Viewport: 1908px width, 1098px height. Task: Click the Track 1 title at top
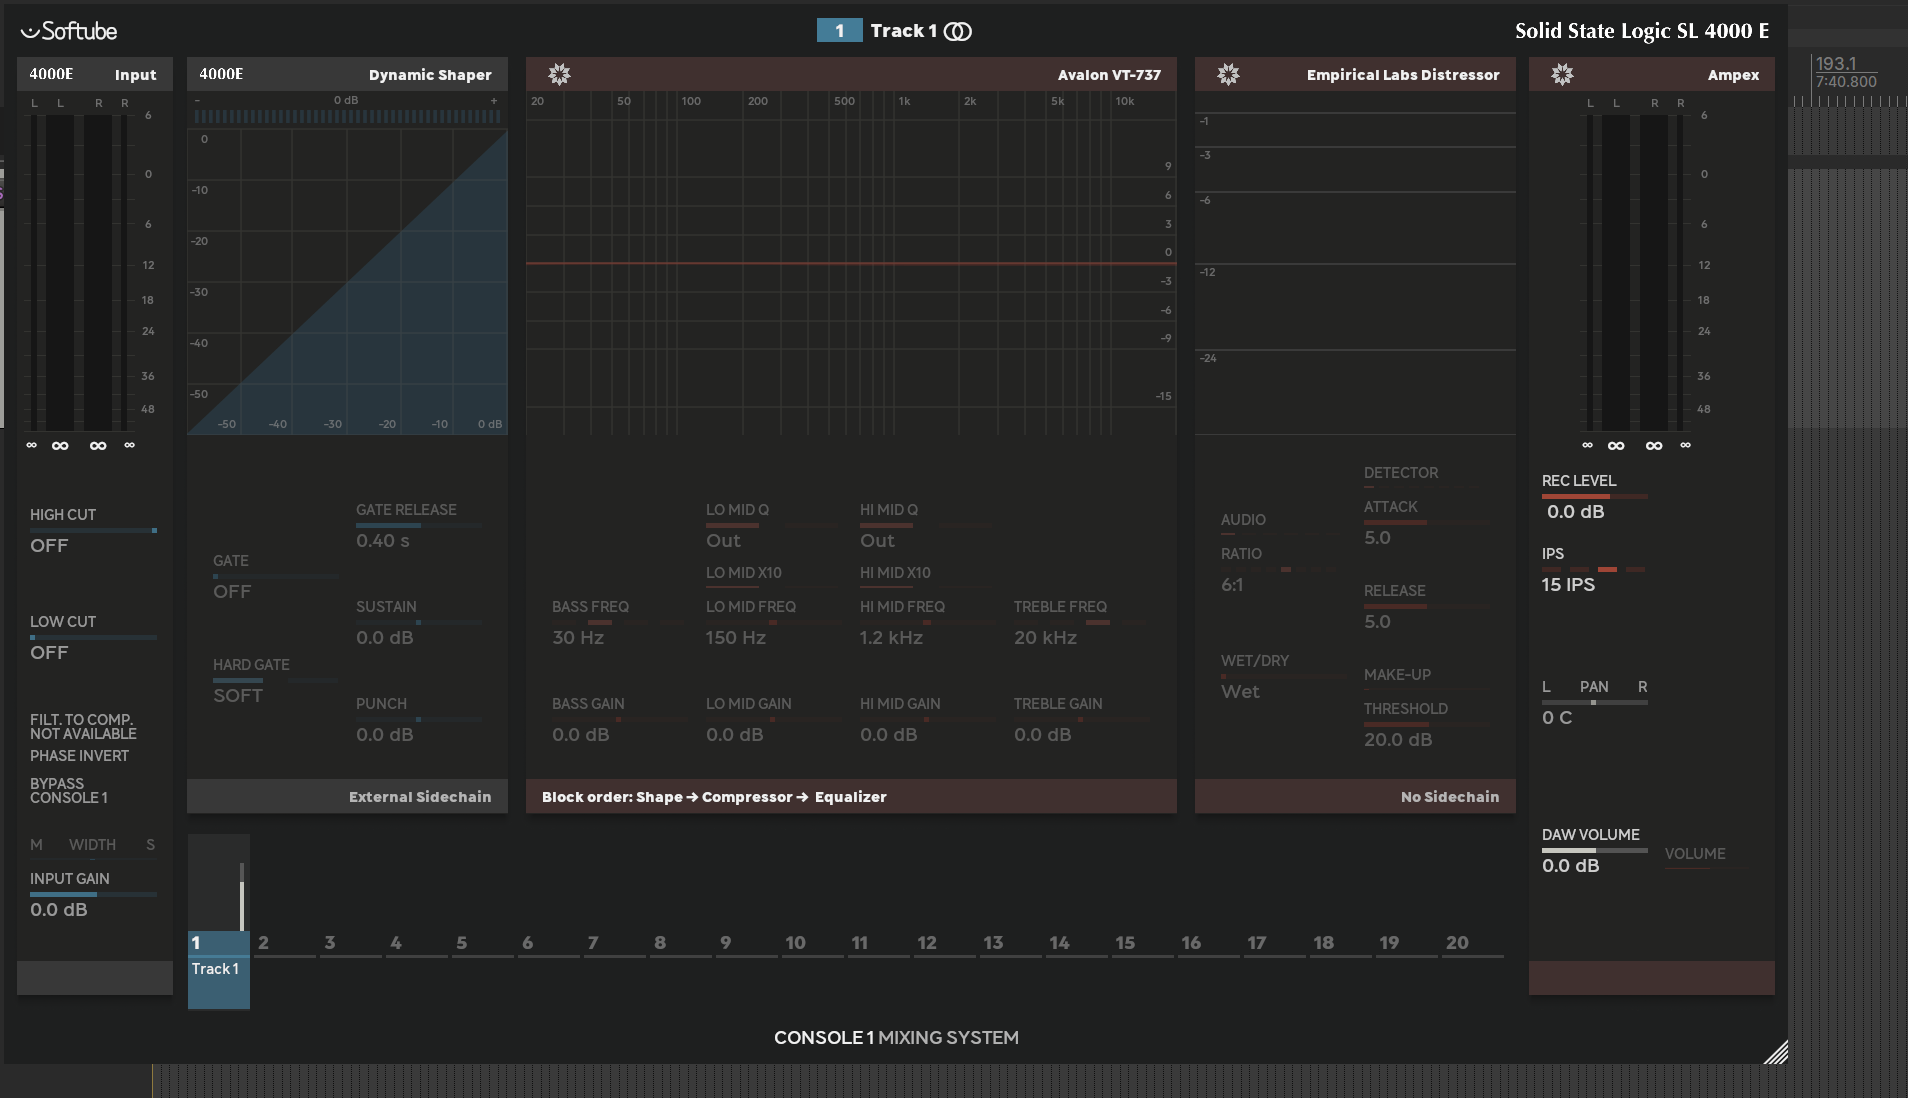(x=903, y=31)
